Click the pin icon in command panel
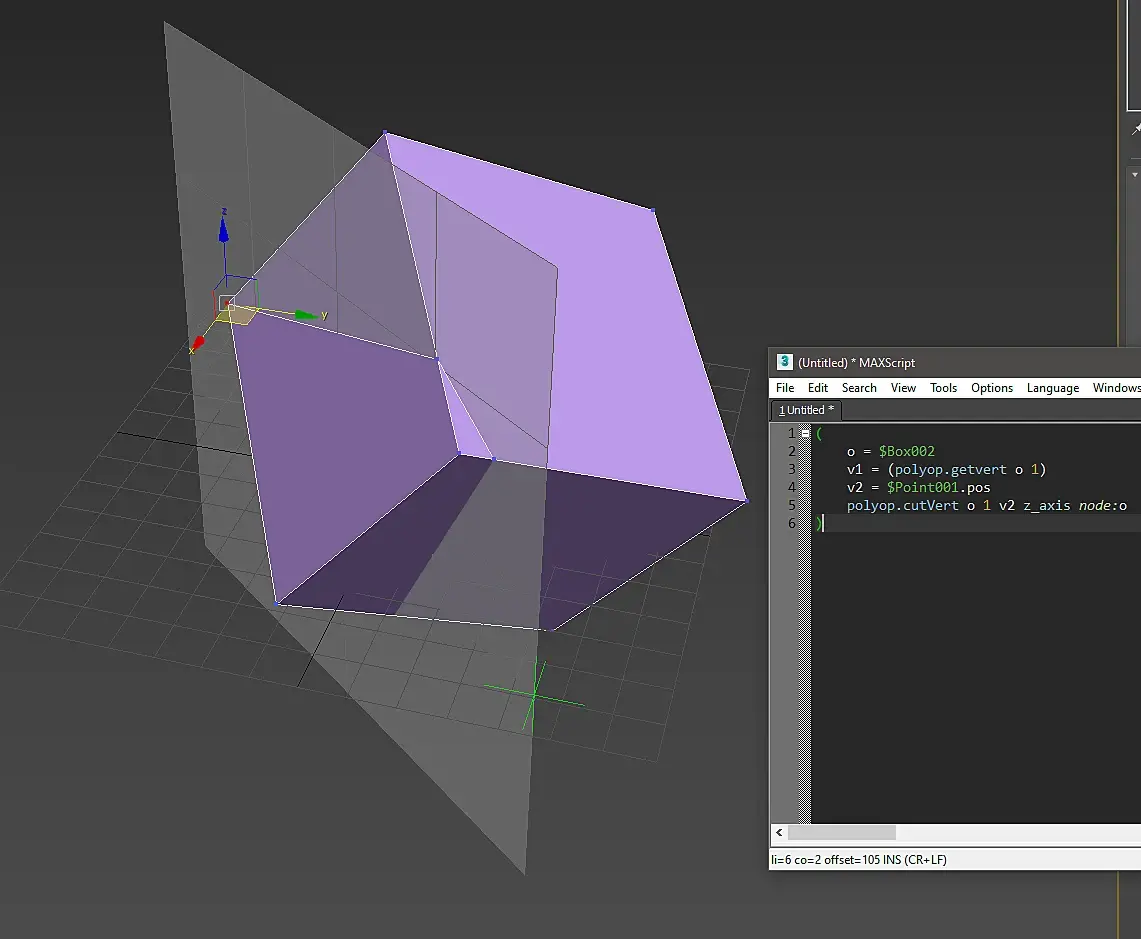Screen dimensions: 1141x939 (x=1135, y=130)
